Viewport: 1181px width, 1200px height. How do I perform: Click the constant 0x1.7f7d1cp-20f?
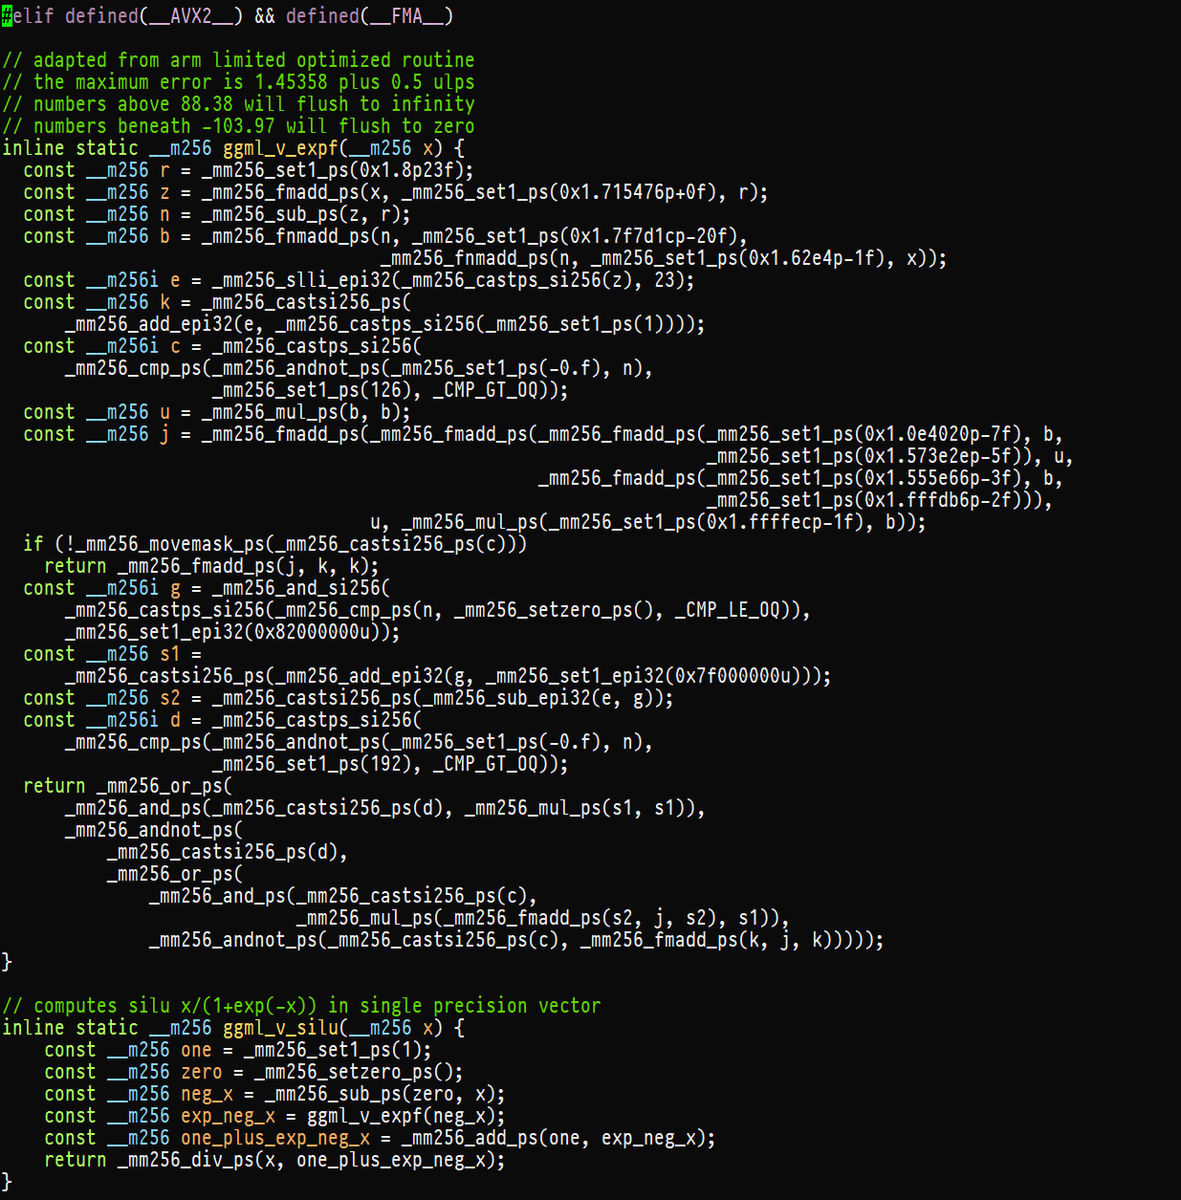point(652,236)
